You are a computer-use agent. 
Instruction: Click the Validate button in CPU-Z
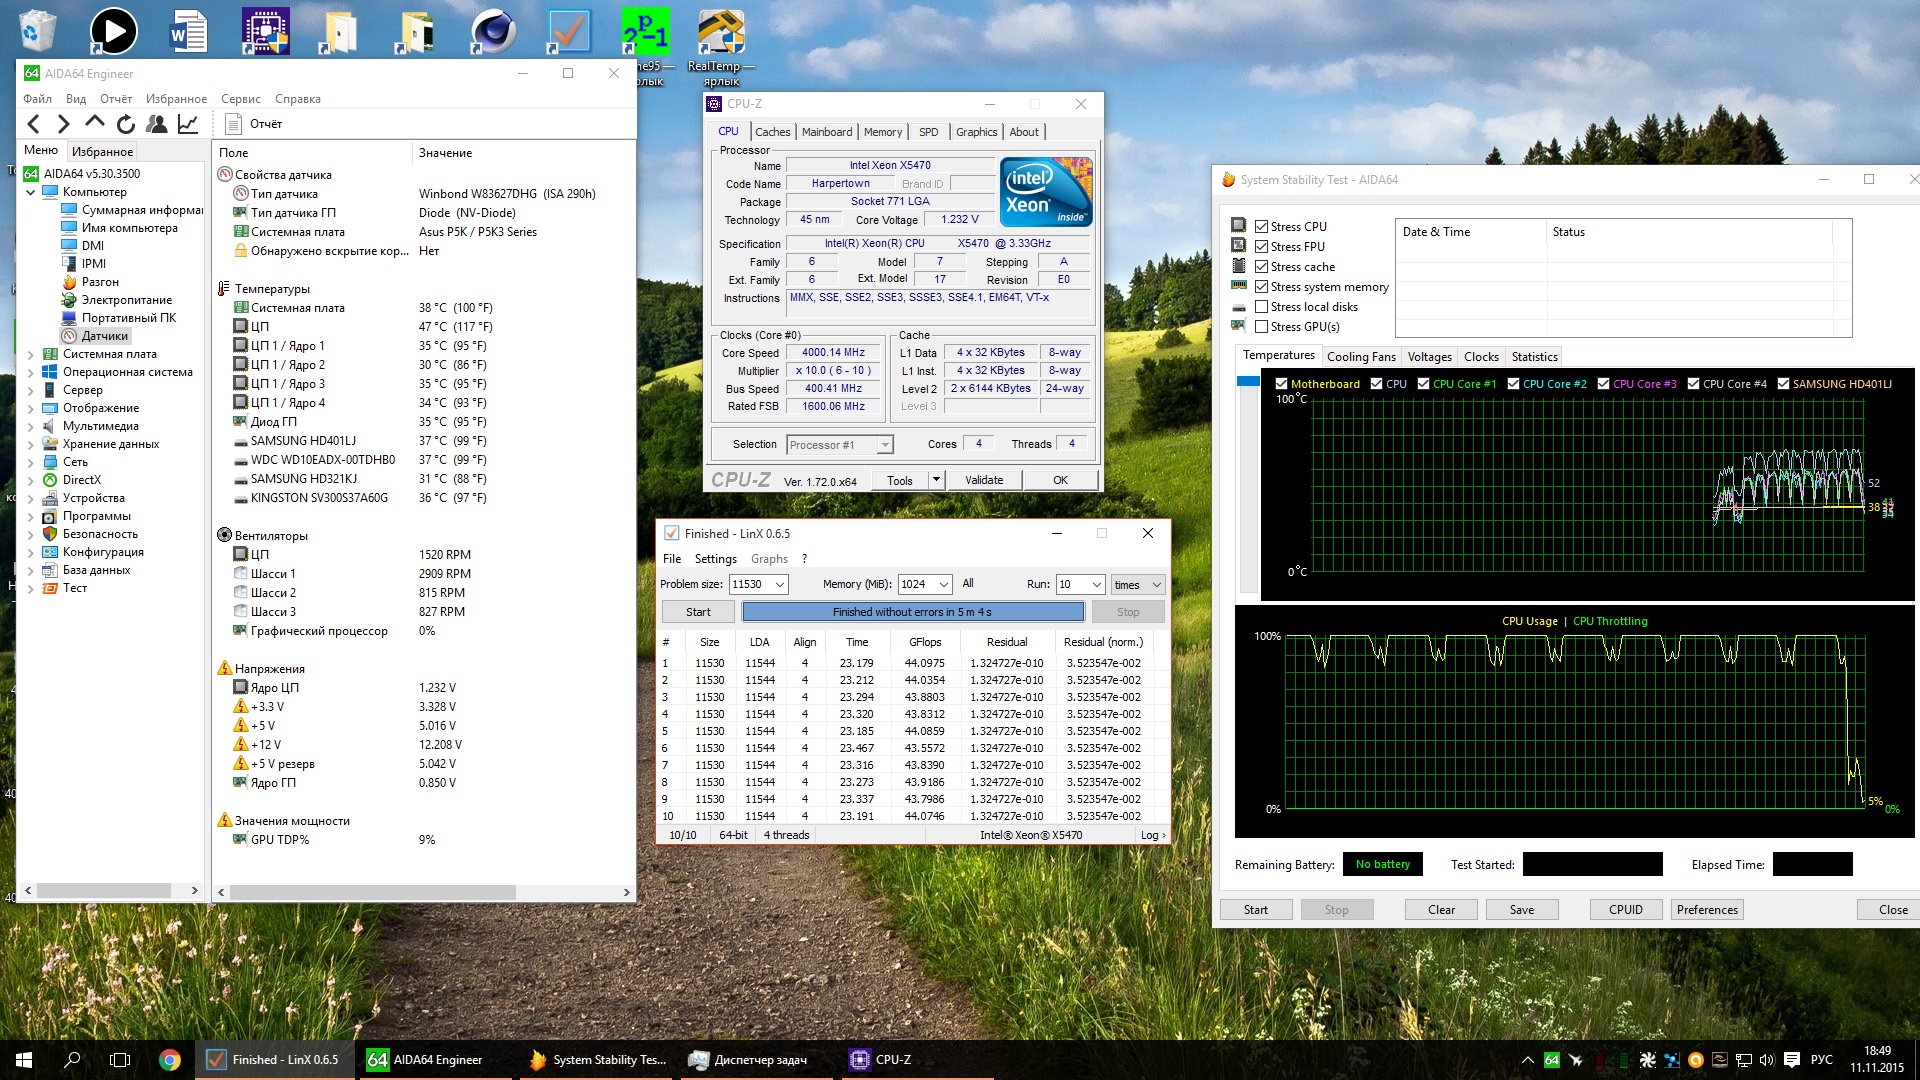click(983, 480)
